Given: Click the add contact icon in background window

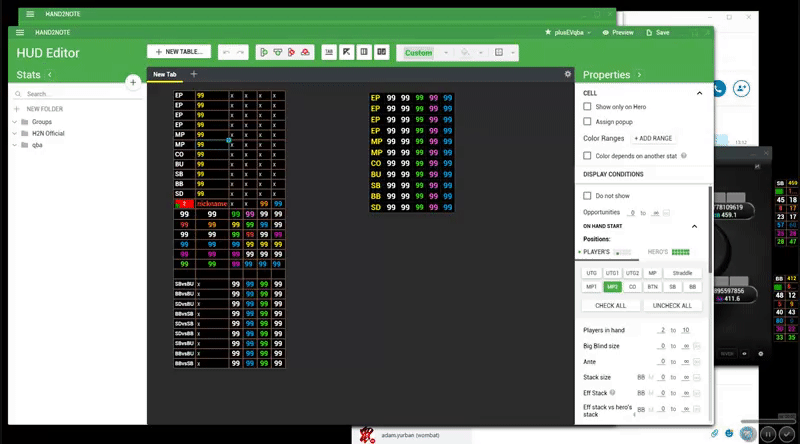Looking at the screenshot, I should [741, 88].
